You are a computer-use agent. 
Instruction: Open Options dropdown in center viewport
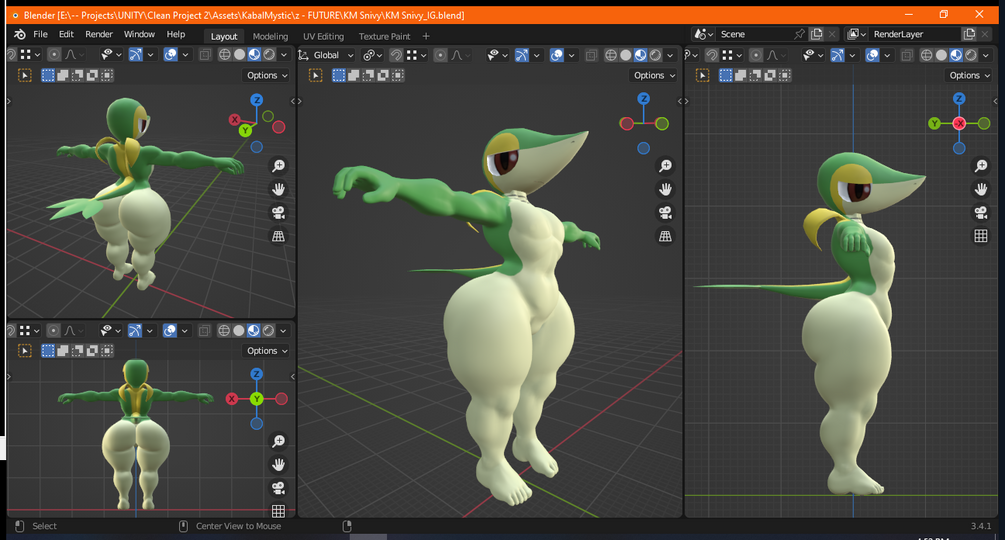tap(654, 76)
